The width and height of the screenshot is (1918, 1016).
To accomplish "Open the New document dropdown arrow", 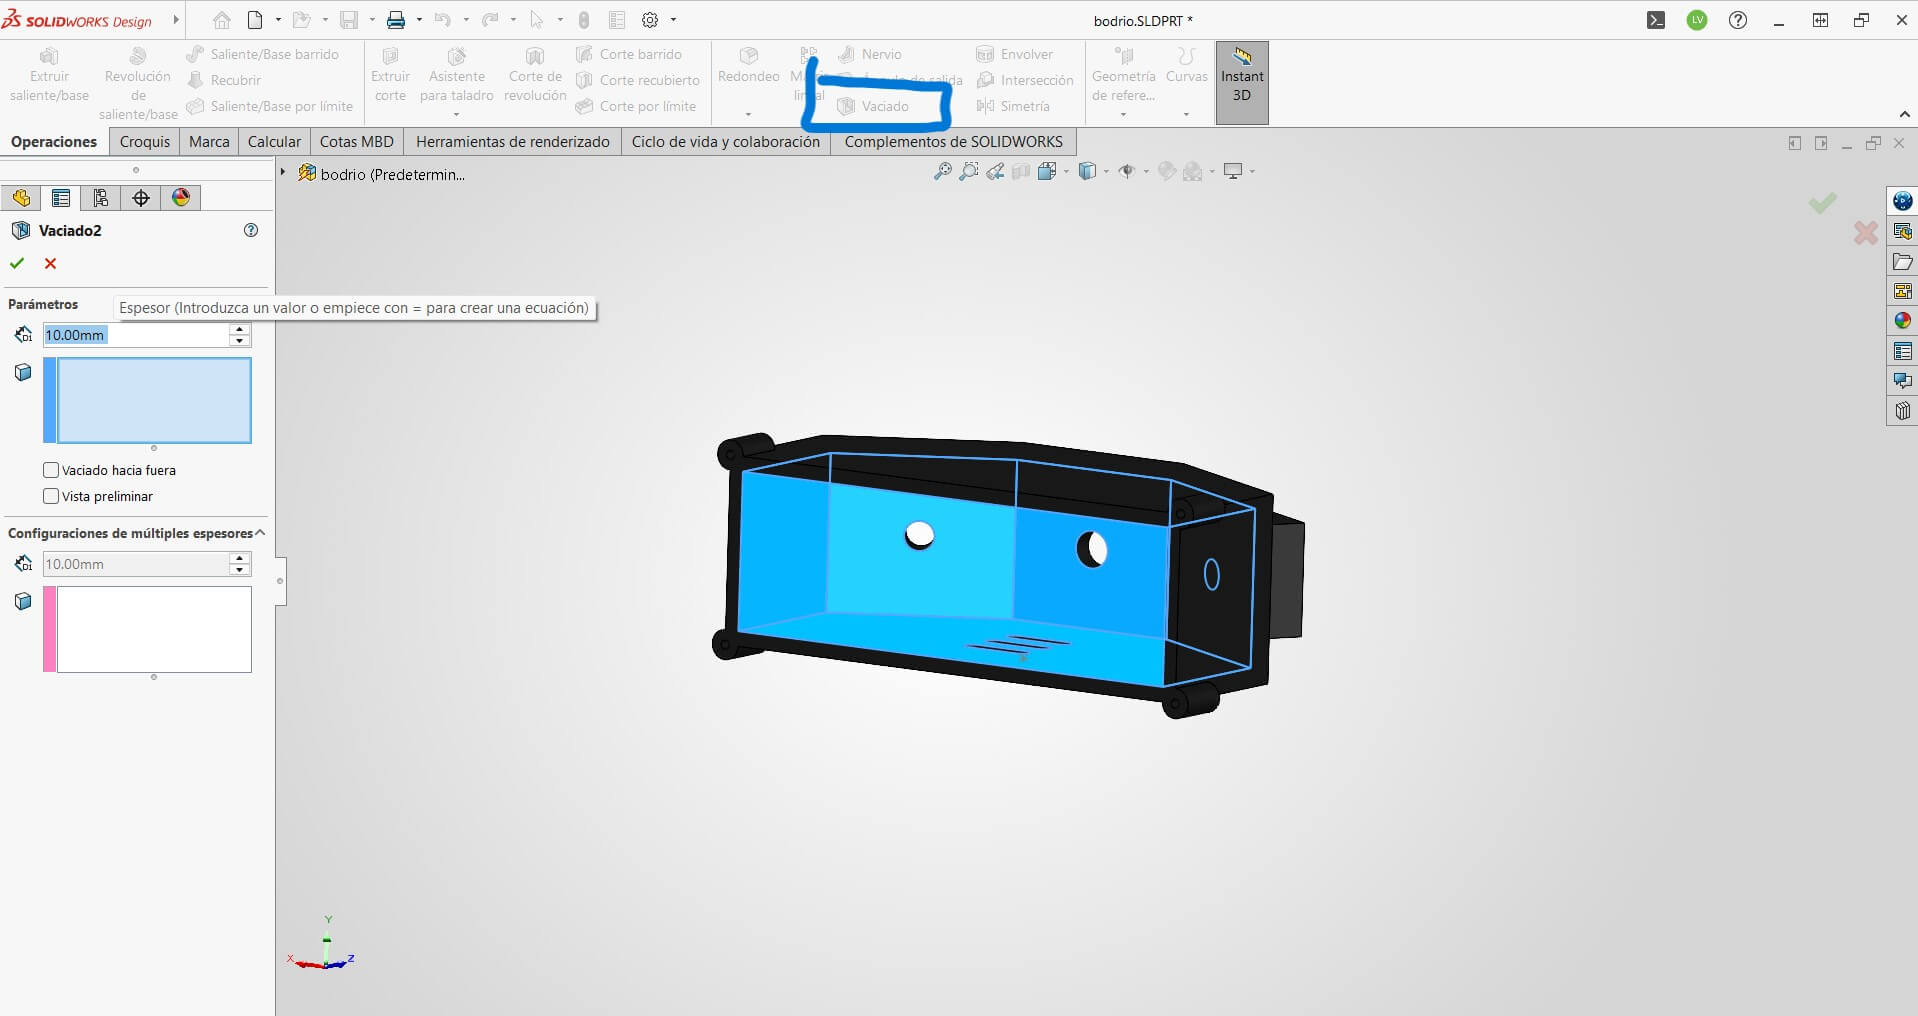I will click(x=278, y=20).
